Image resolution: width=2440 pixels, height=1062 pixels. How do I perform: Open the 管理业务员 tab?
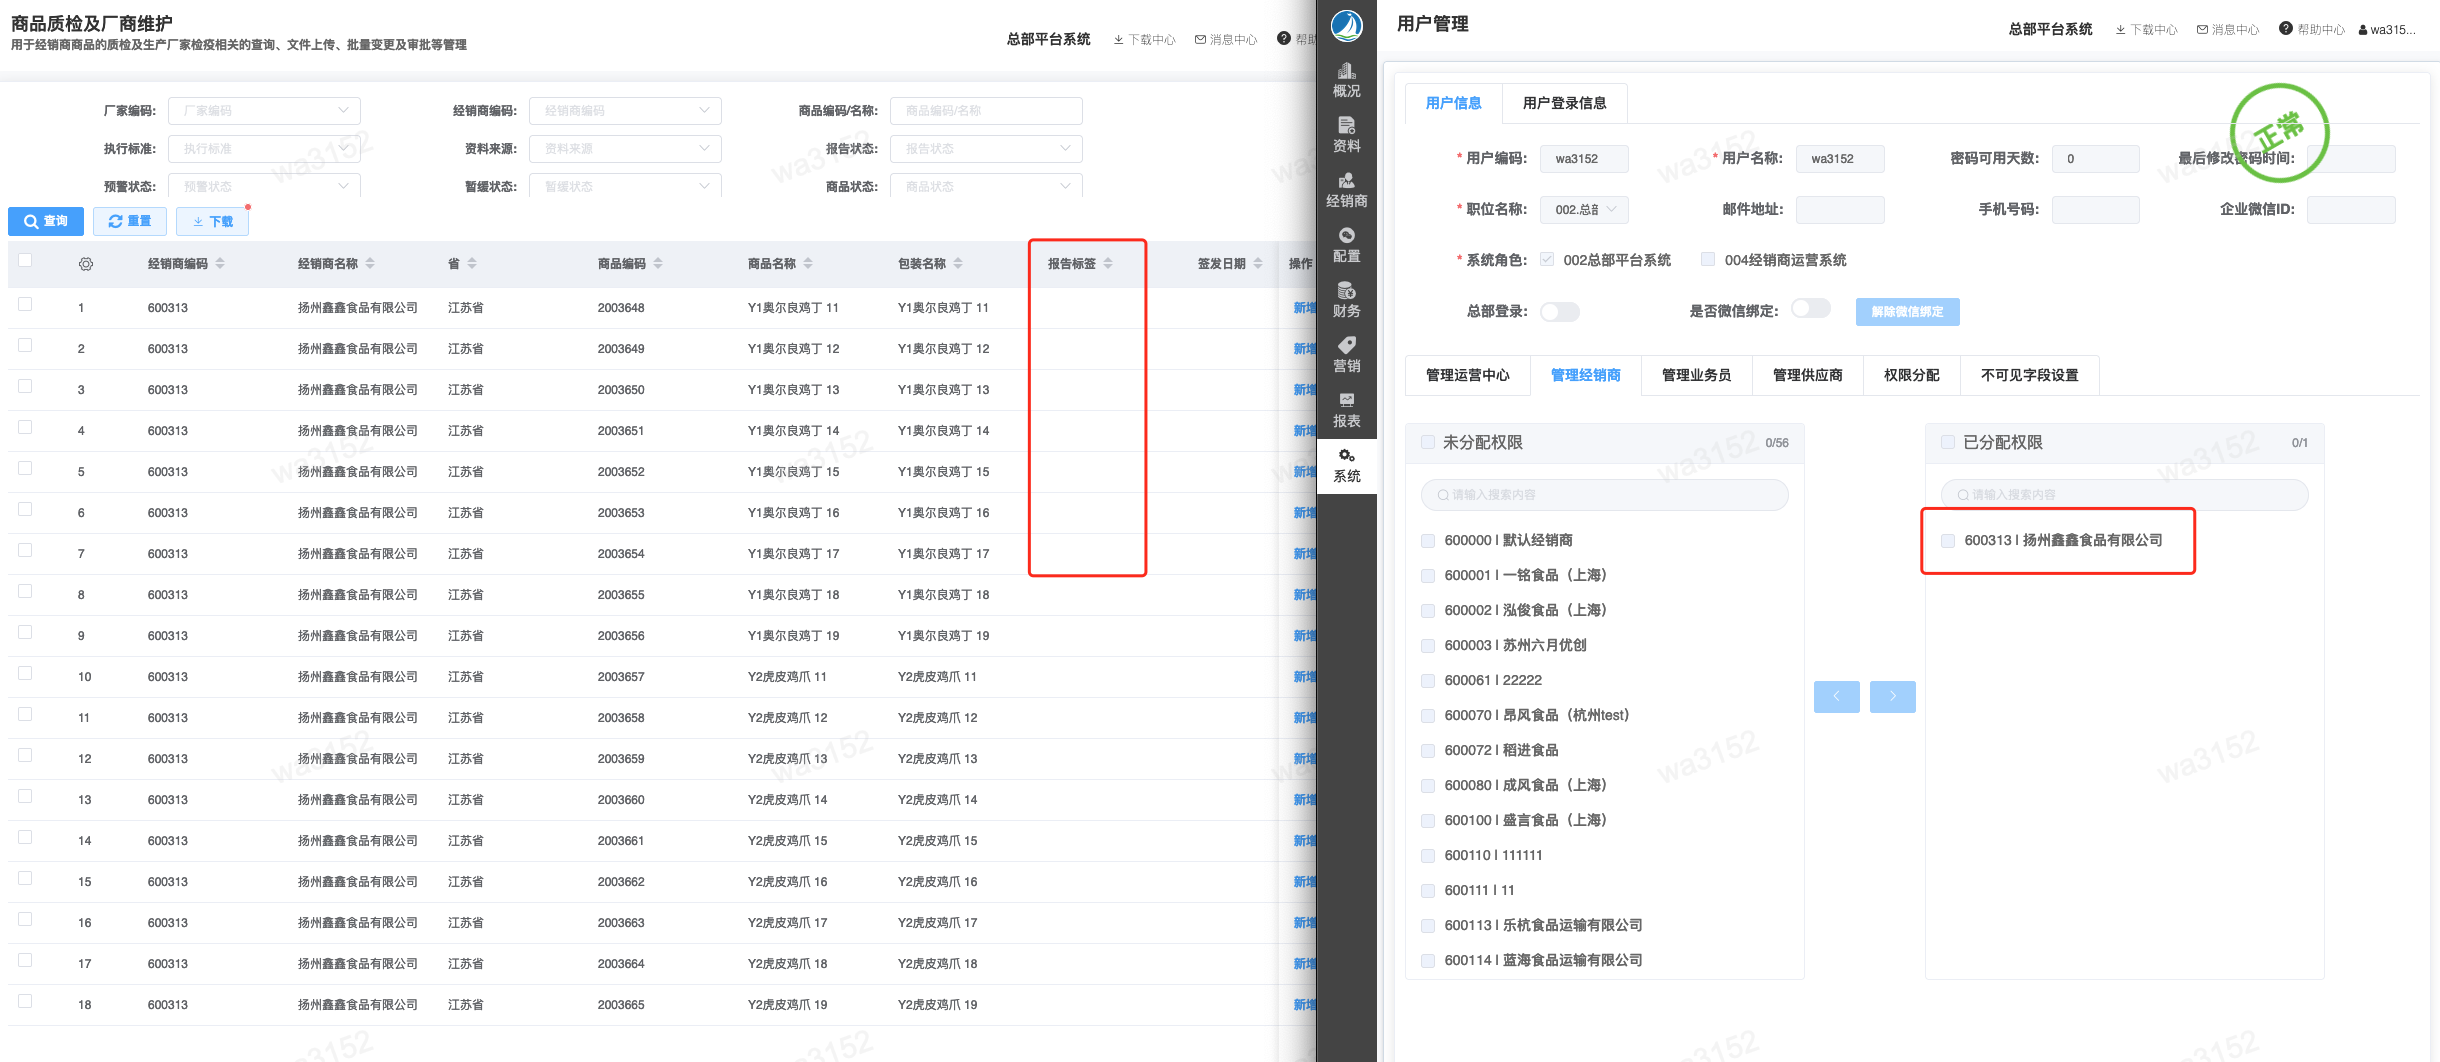[1696, 375]
